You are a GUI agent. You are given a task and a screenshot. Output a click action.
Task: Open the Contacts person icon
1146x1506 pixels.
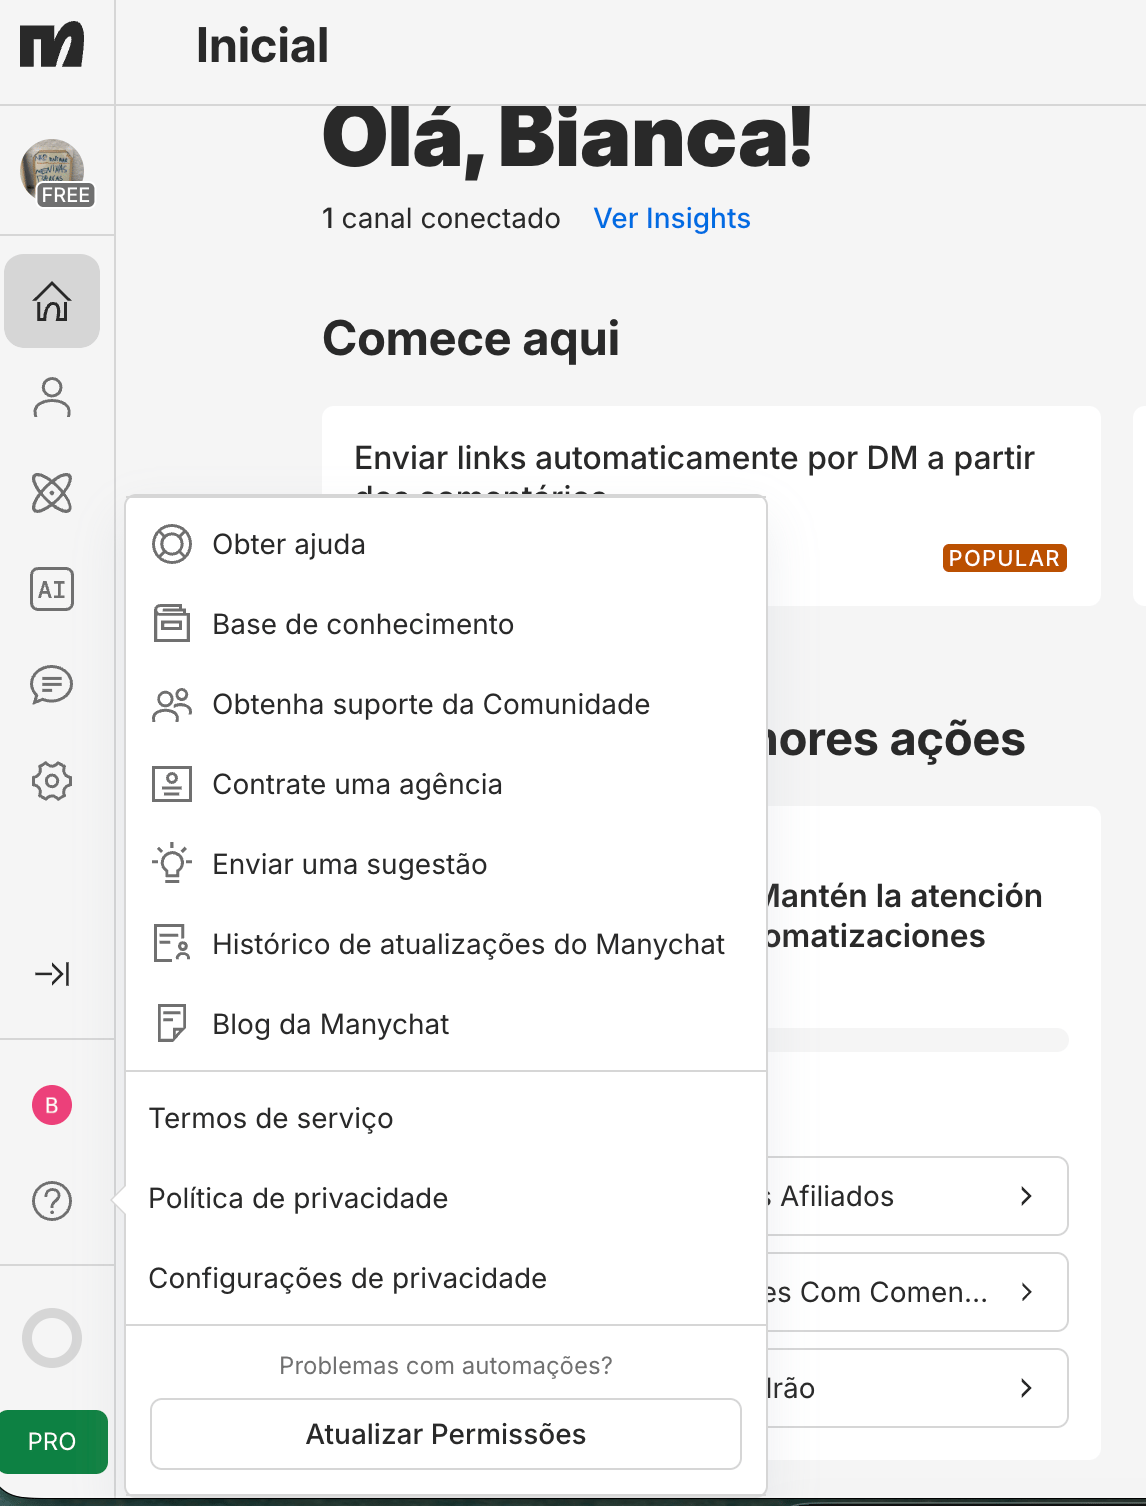click(52, 397)
